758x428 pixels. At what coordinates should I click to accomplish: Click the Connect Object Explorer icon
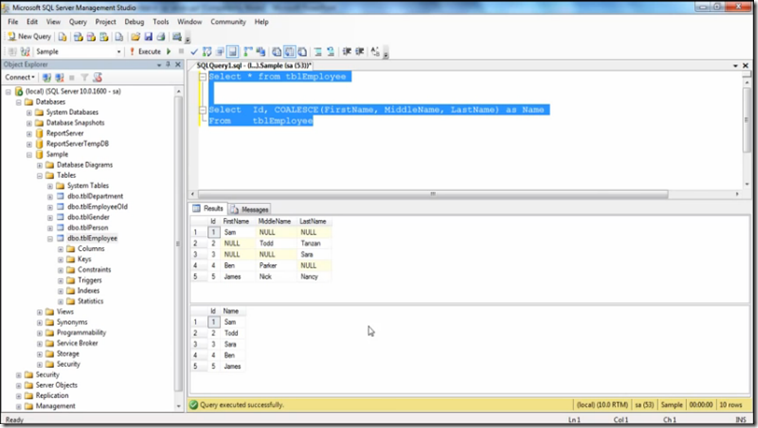pyautogui.click(x=46, y=77)
